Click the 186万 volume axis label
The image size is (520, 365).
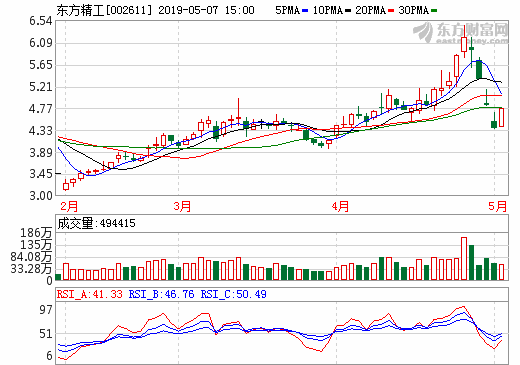point(36,233)
